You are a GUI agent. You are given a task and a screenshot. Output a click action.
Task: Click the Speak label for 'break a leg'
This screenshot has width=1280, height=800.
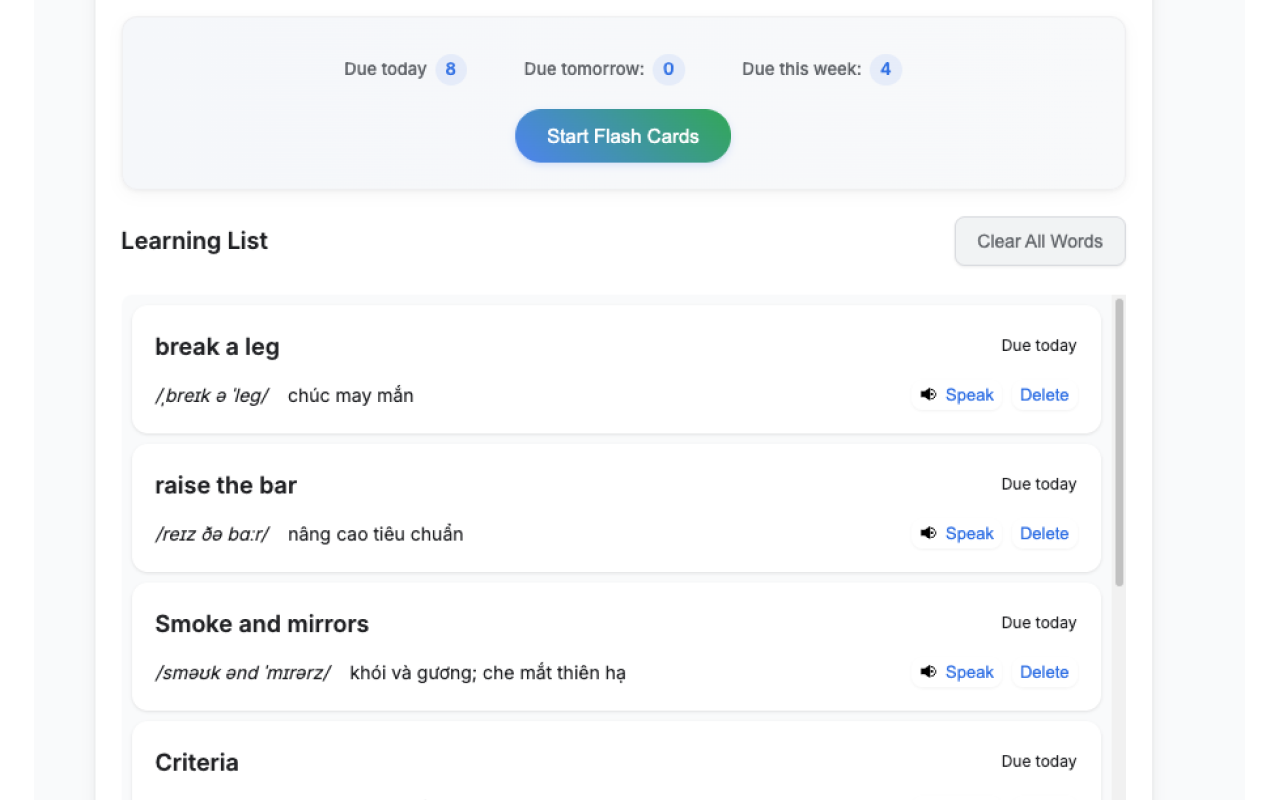coord(969,395)
